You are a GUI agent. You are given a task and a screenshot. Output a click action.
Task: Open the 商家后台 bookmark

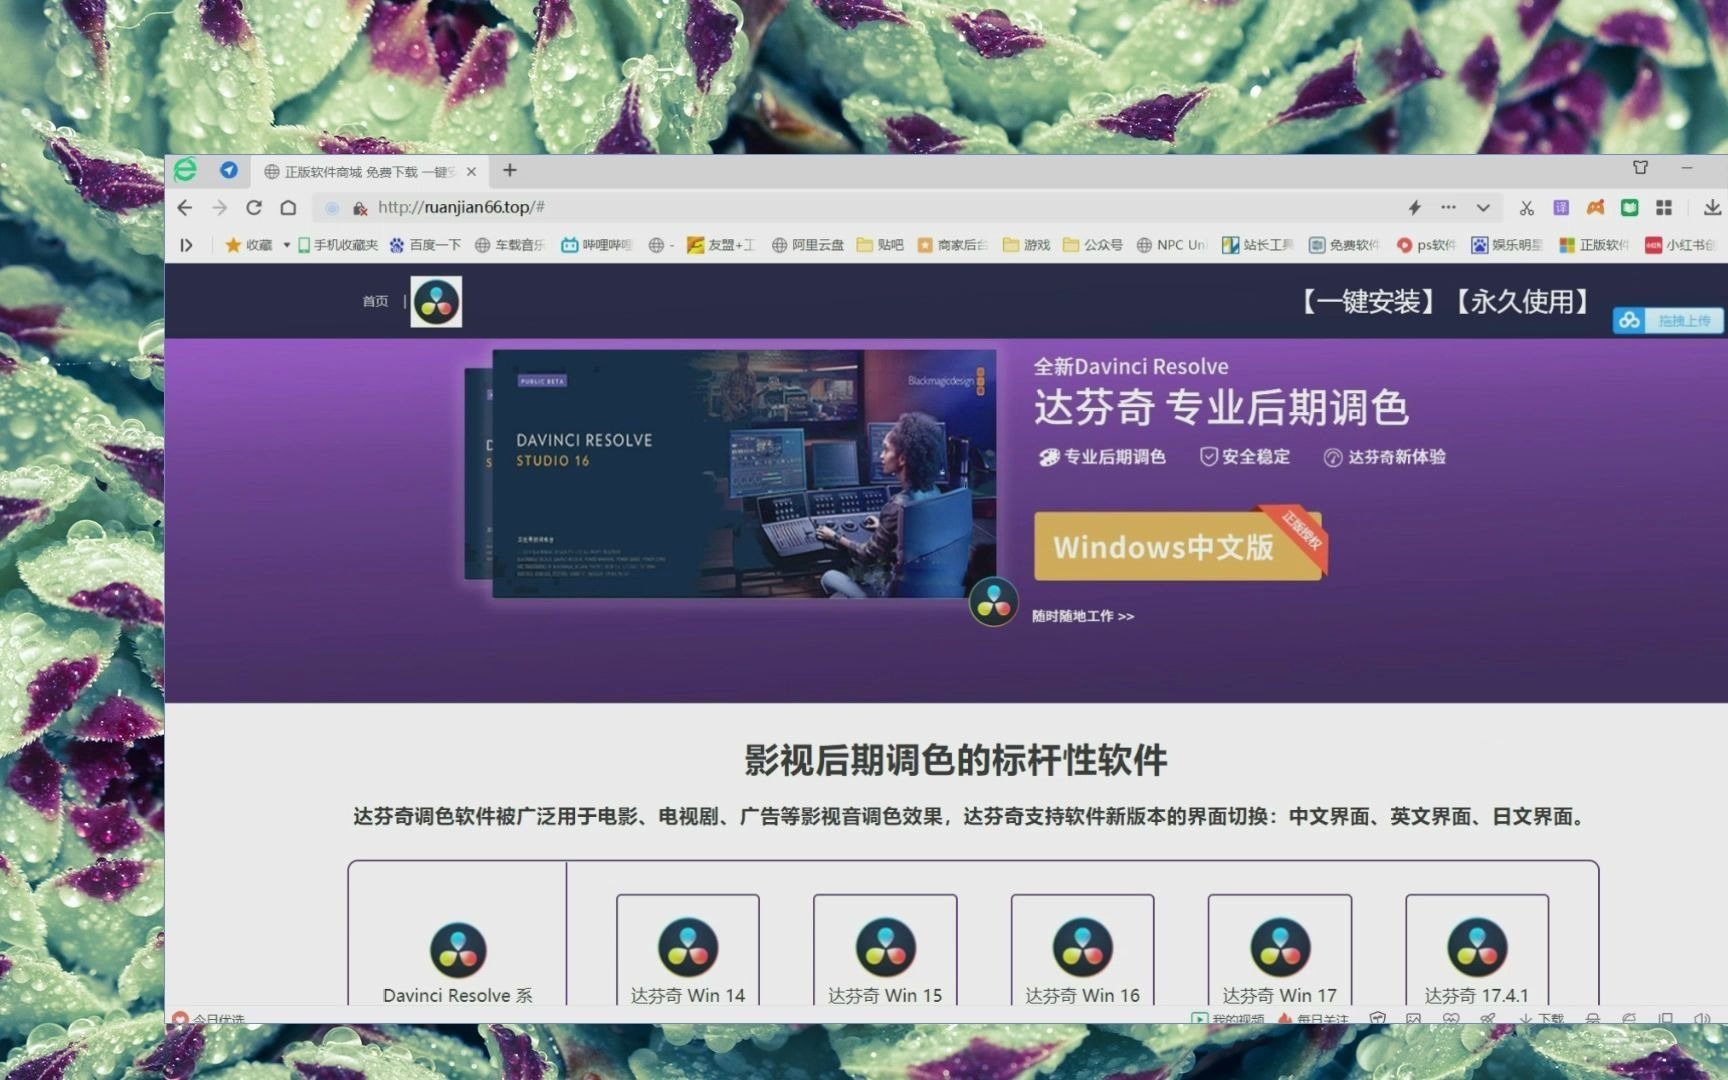coord(952,245)
